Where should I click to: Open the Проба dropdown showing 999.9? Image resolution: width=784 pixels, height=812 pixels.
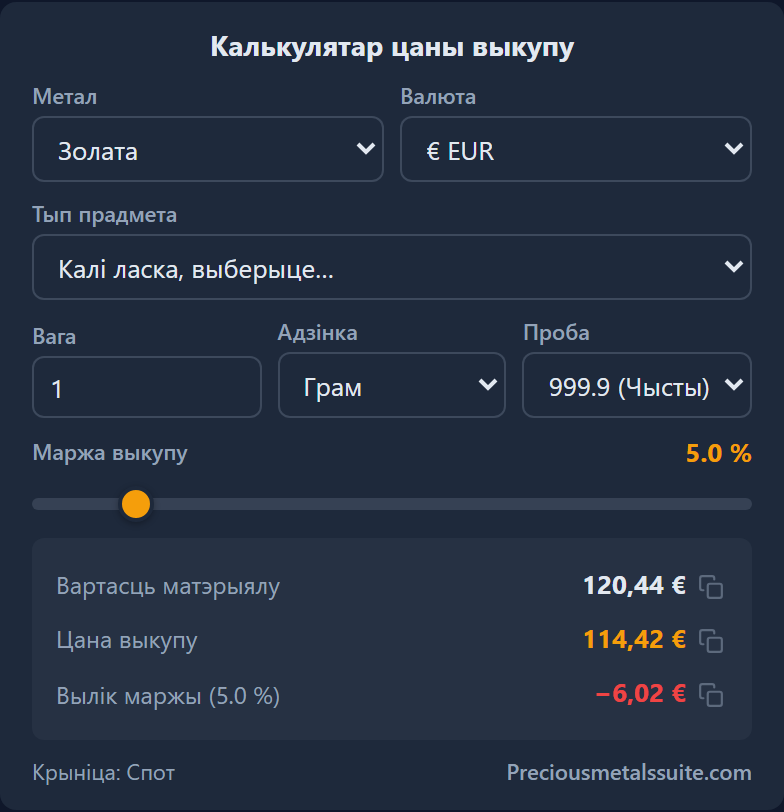637,385
